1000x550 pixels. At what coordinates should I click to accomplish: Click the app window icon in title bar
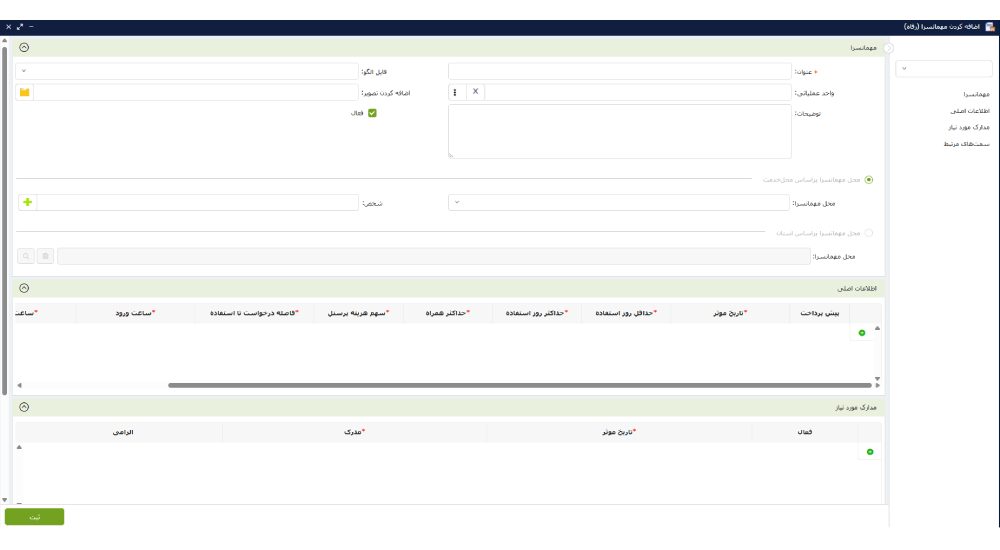(x=990, y=27)
